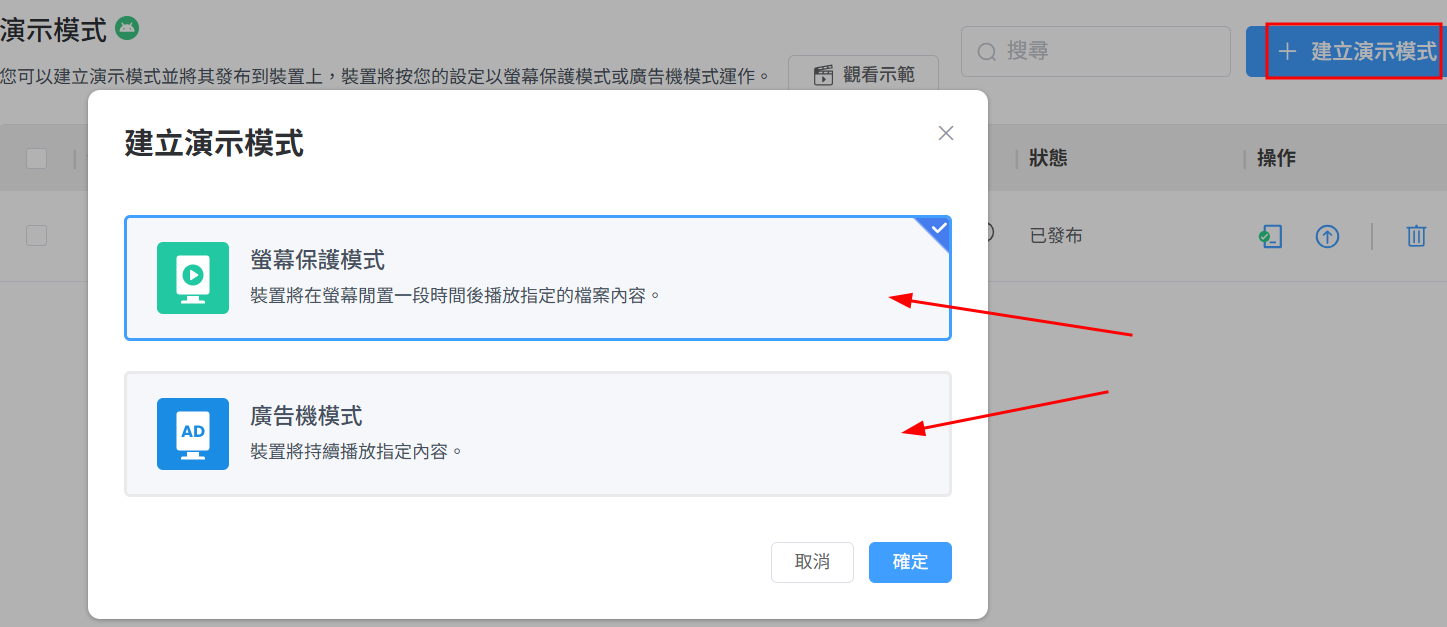This screenshot has height=627, width=1447.
Task: Toggle the select-all checkbox in table header
Action: click(x=37, y=158)
